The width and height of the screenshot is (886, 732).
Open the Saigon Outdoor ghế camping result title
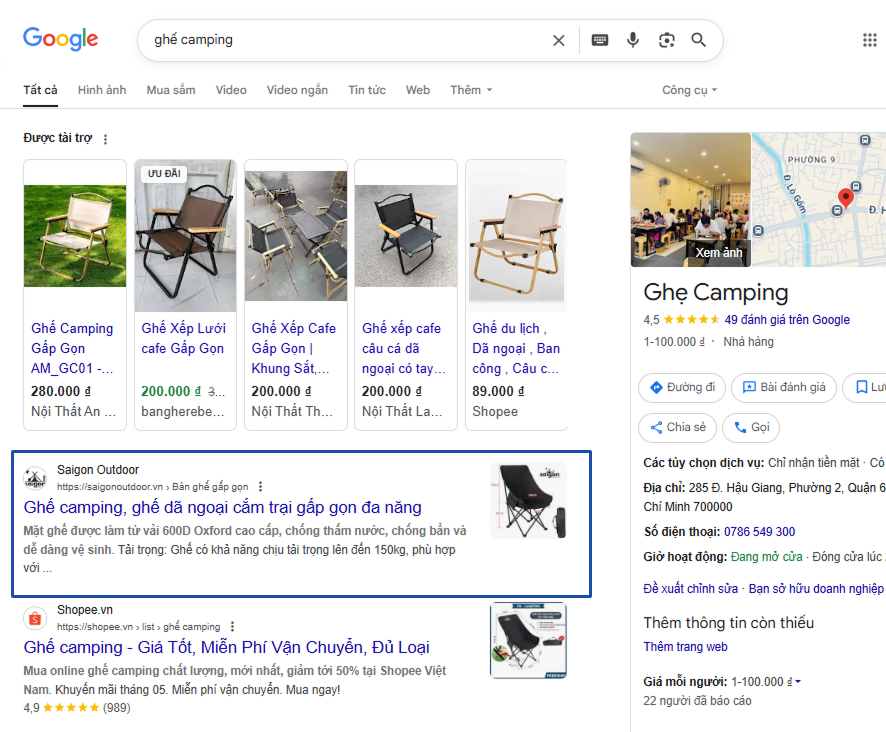(223, 508)
